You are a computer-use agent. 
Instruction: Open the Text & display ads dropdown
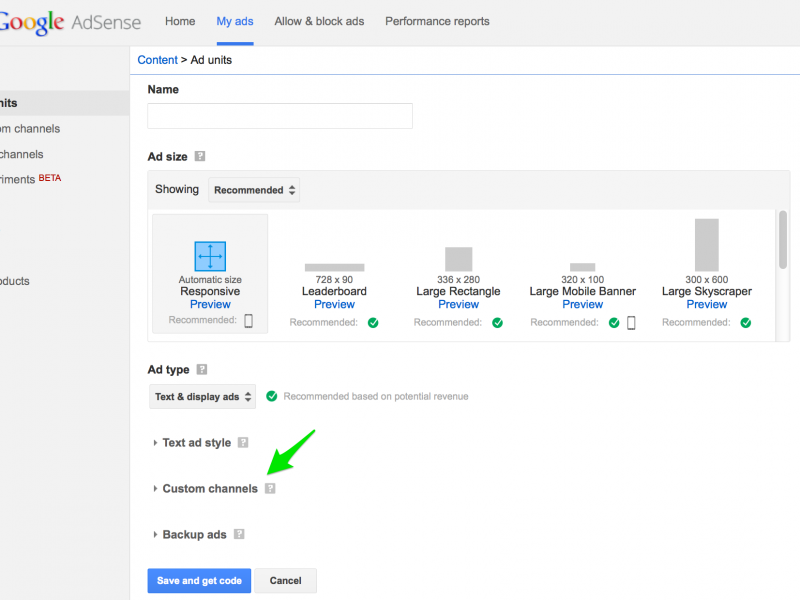202,397
